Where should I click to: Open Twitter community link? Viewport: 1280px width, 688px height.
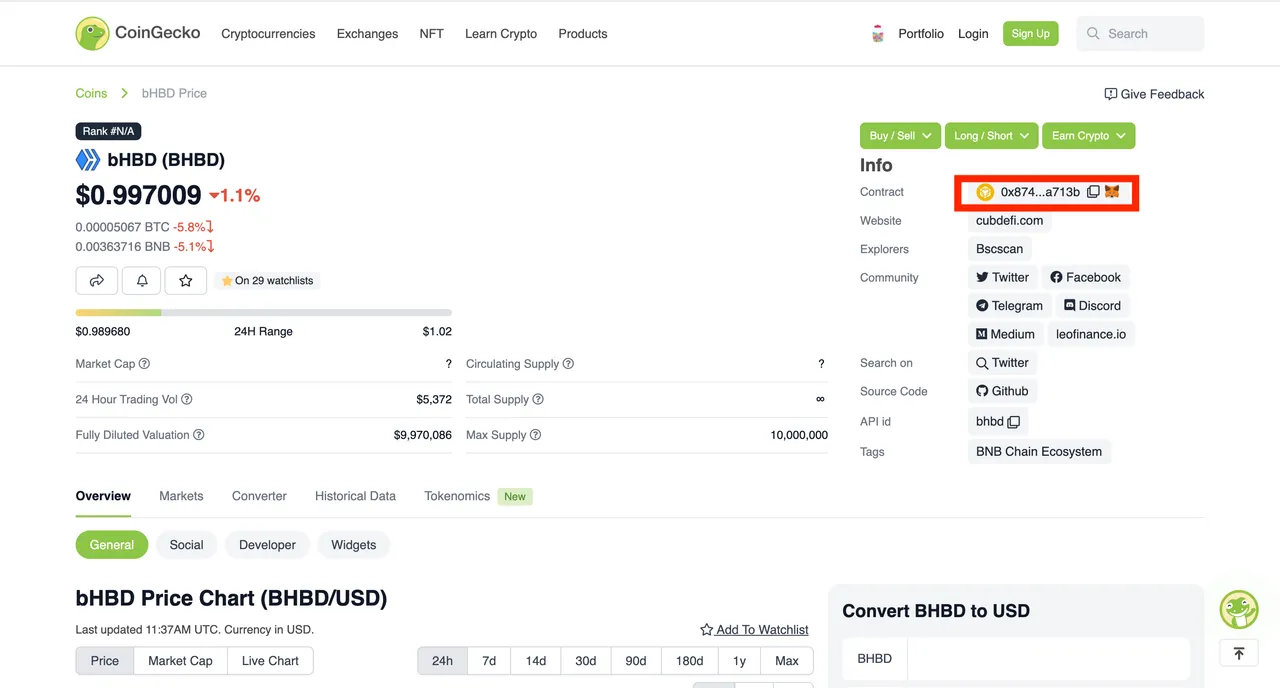point(1002,277)
